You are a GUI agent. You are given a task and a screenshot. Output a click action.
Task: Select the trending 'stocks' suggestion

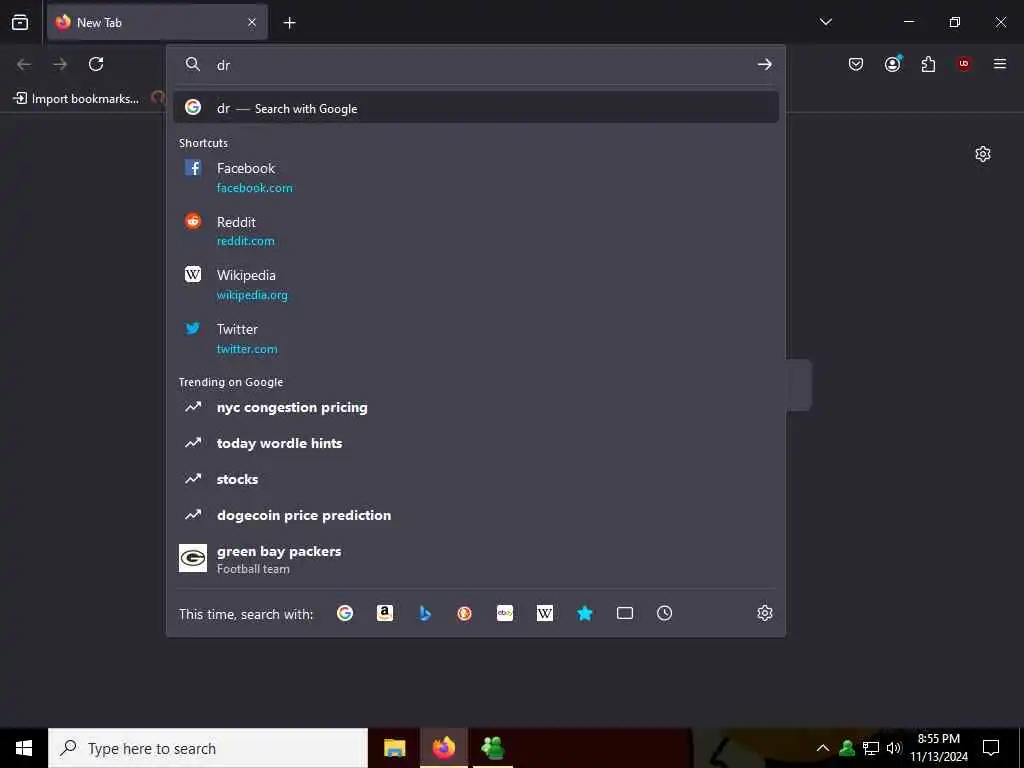(476, 479)
